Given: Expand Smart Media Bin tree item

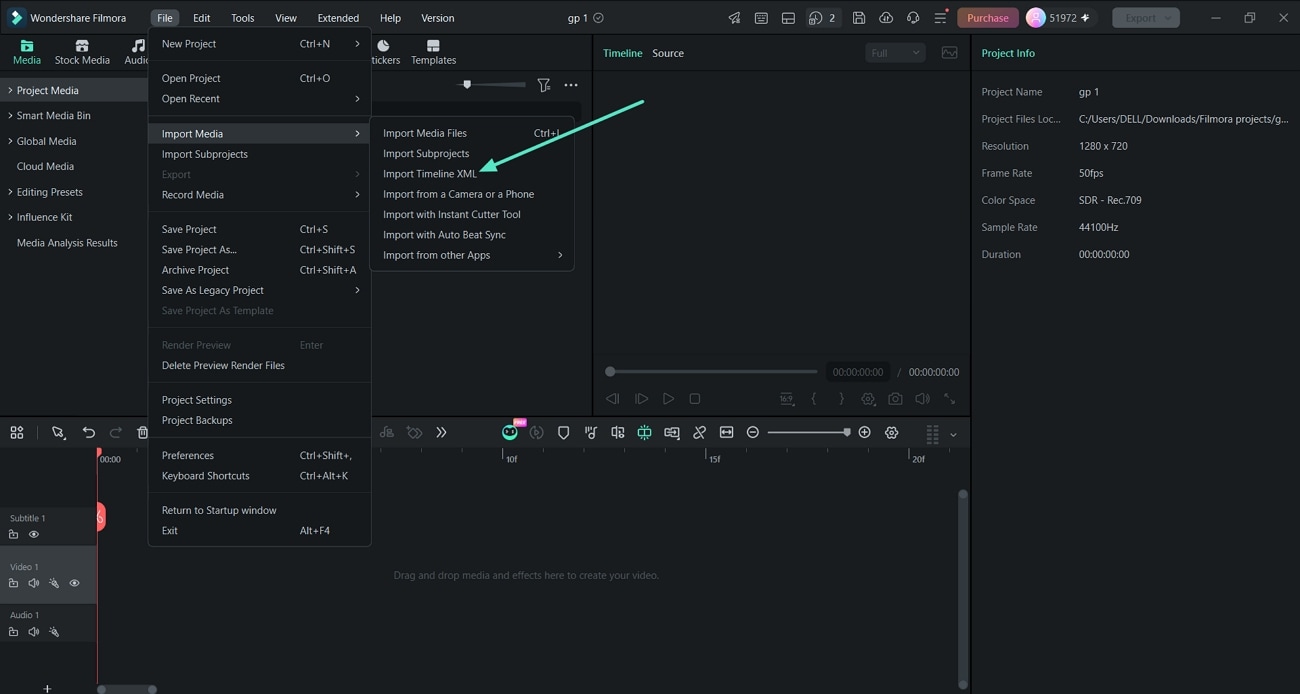Looking at the screenshot, I should pos(10,115).
